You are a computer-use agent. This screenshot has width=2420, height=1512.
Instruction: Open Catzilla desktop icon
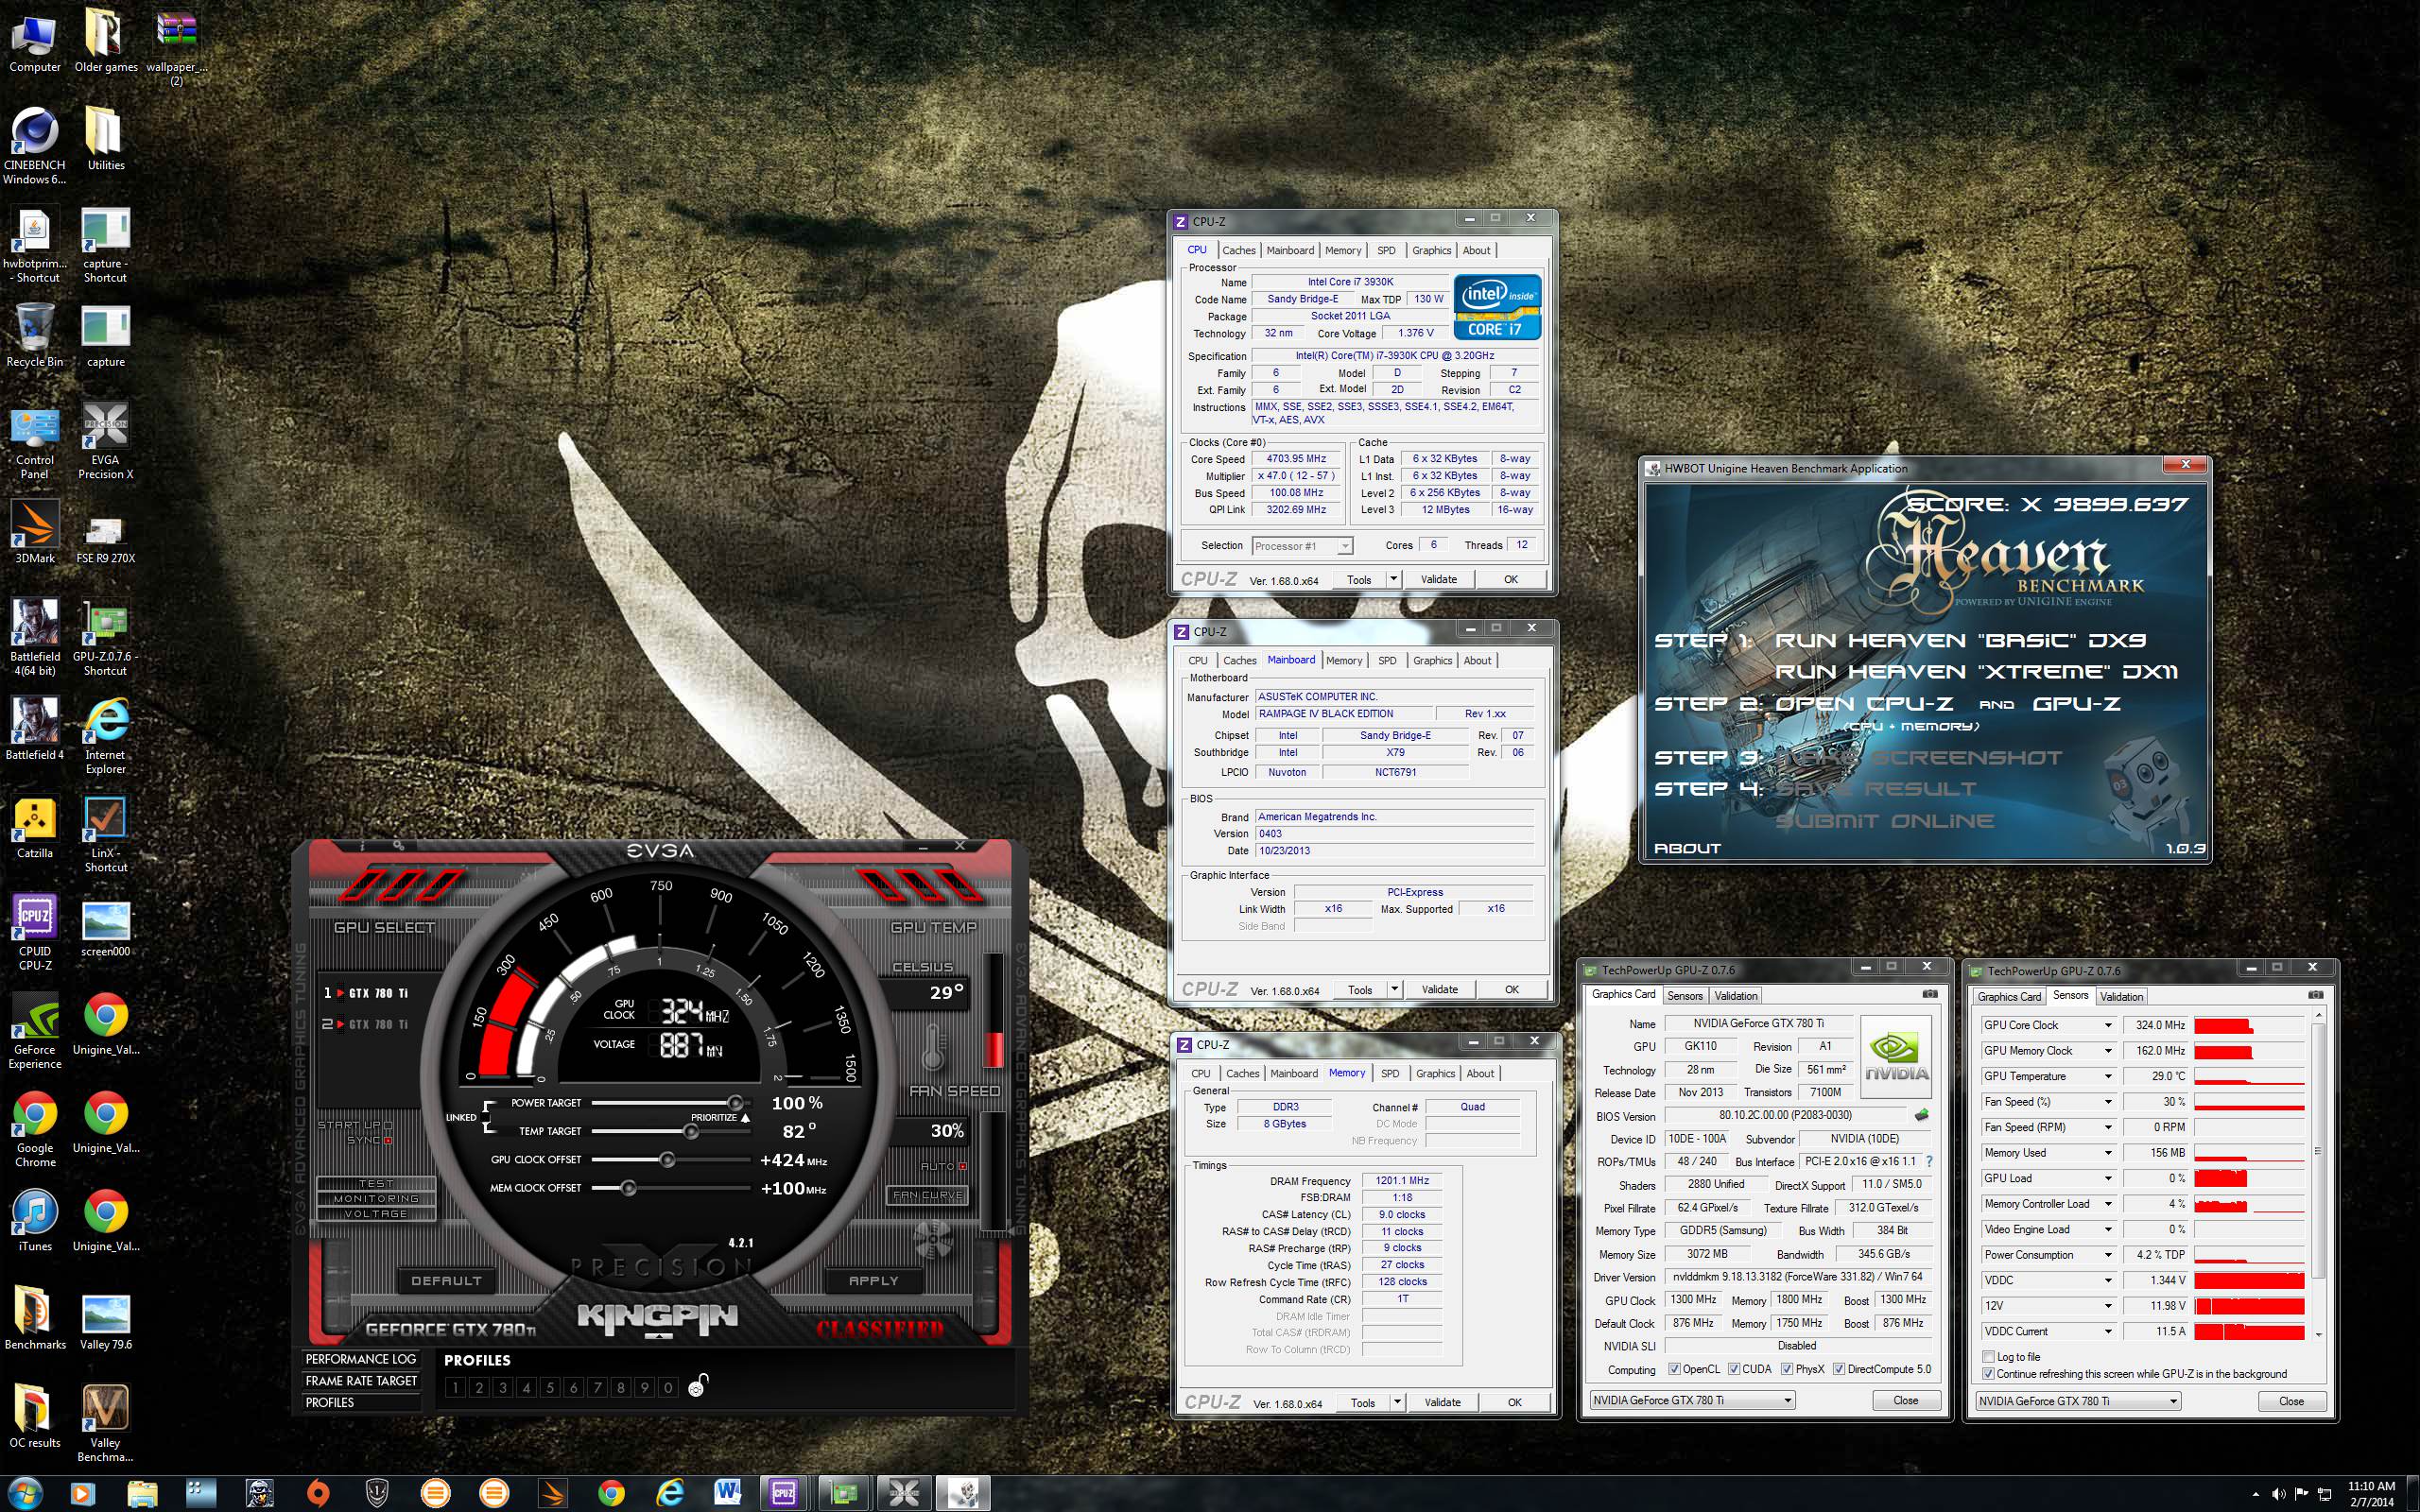coord(35,828)
